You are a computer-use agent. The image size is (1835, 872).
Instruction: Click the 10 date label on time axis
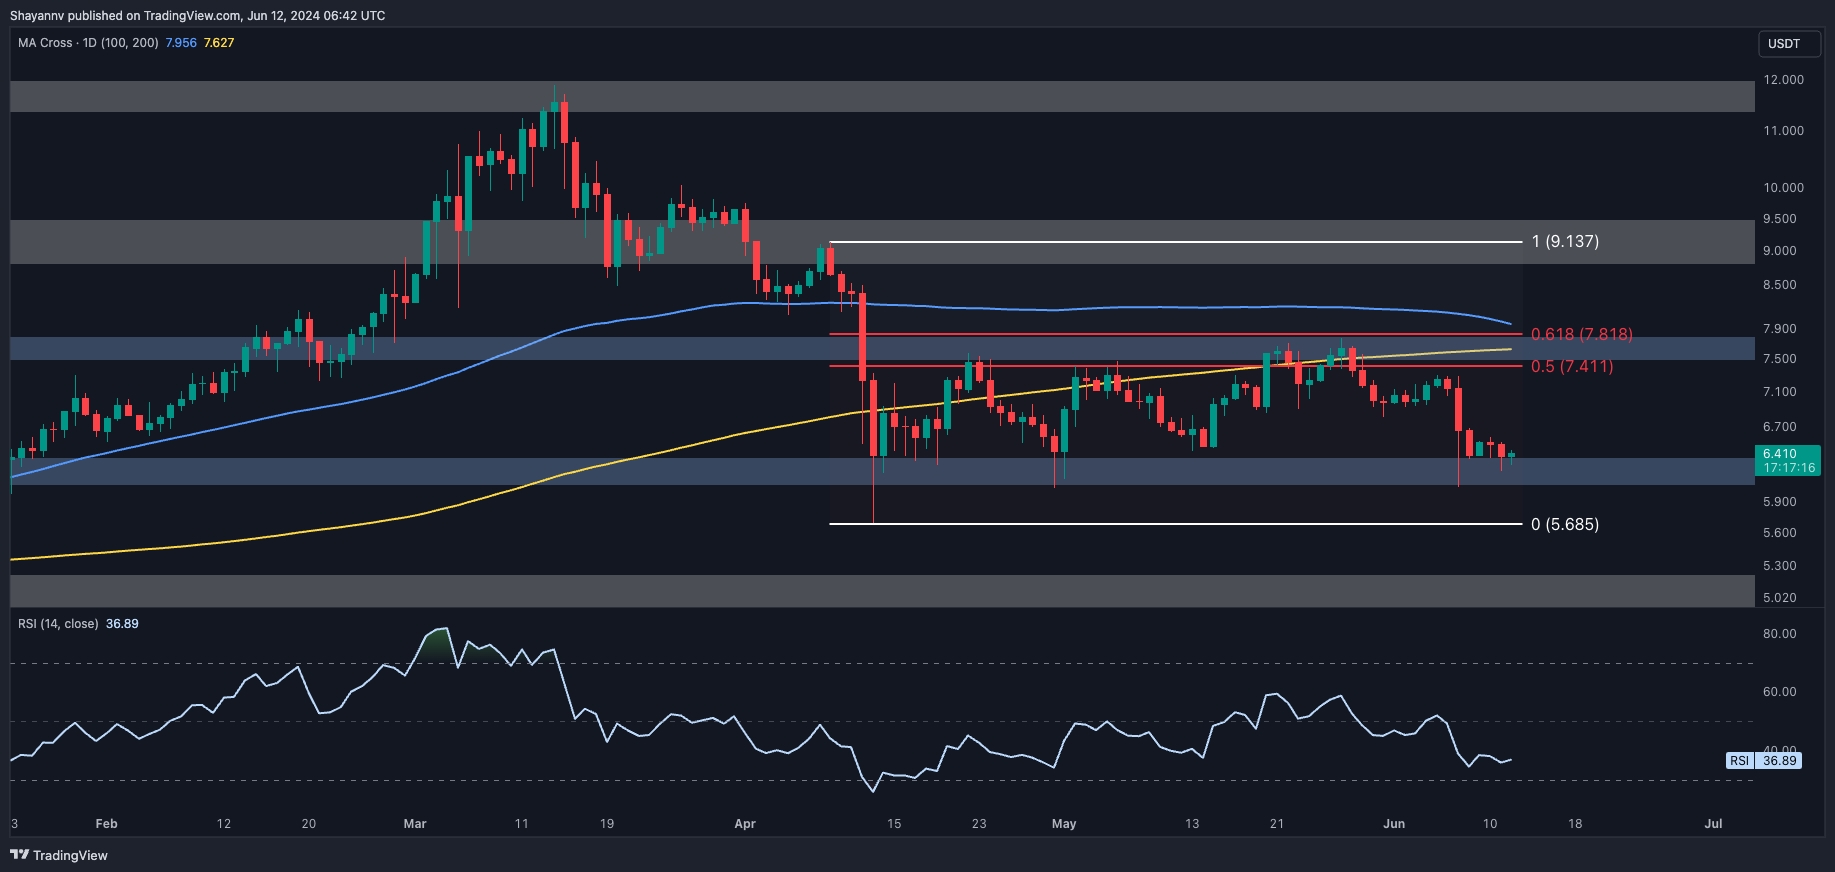click(1490, 824)
